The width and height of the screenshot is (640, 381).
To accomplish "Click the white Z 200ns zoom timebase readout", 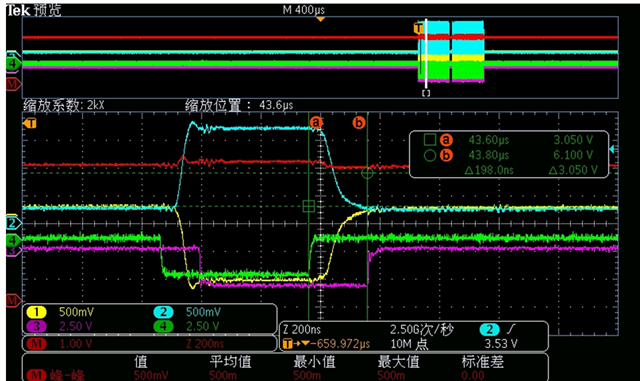I will 302,330.
